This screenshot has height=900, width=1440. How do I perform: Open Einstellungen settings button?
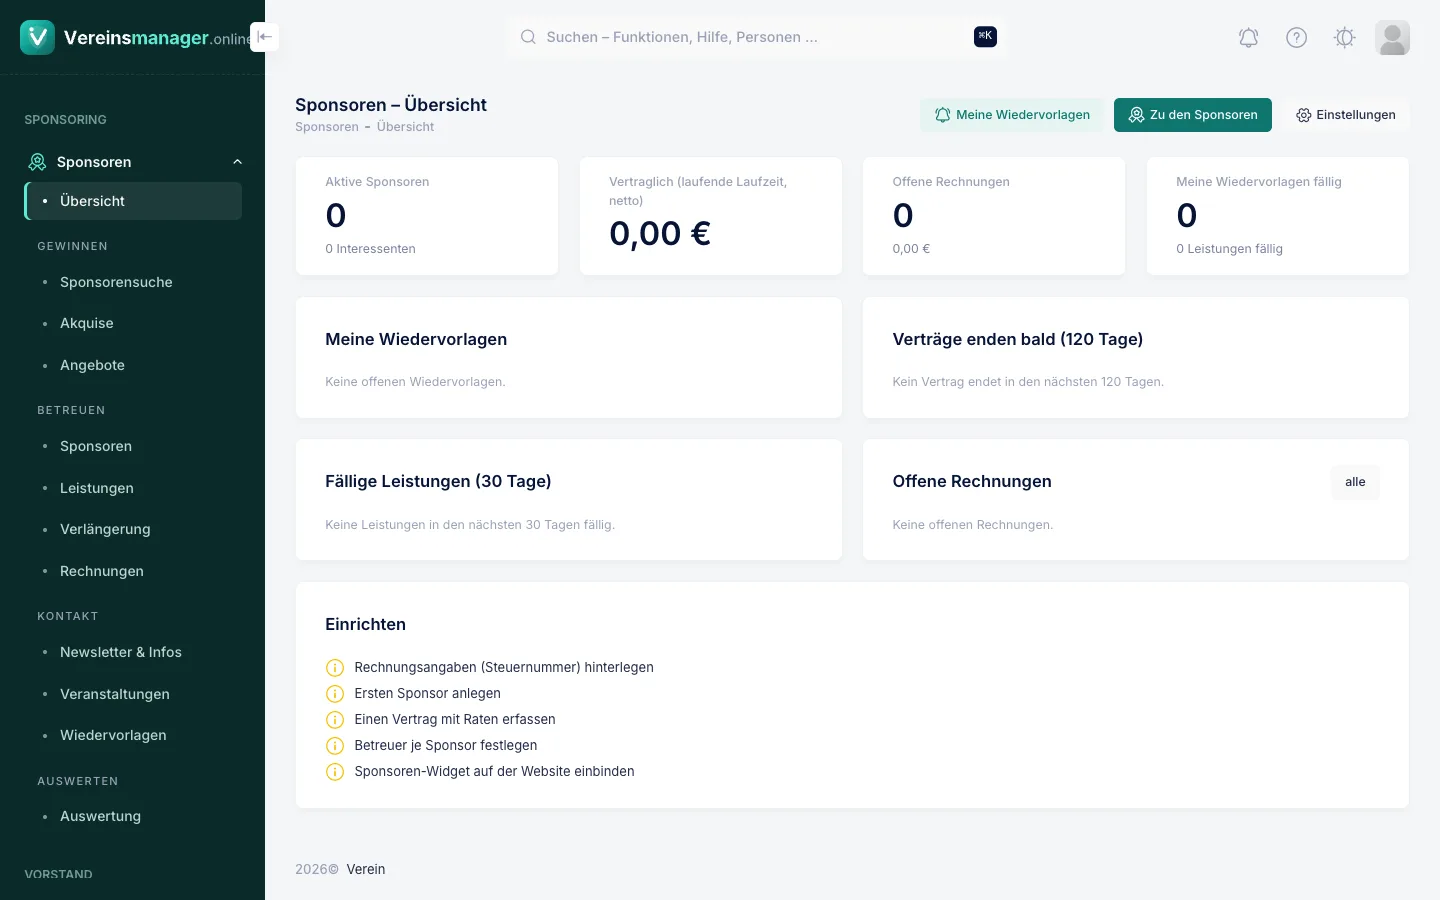pyautogui.click(x=1346, y=115)
